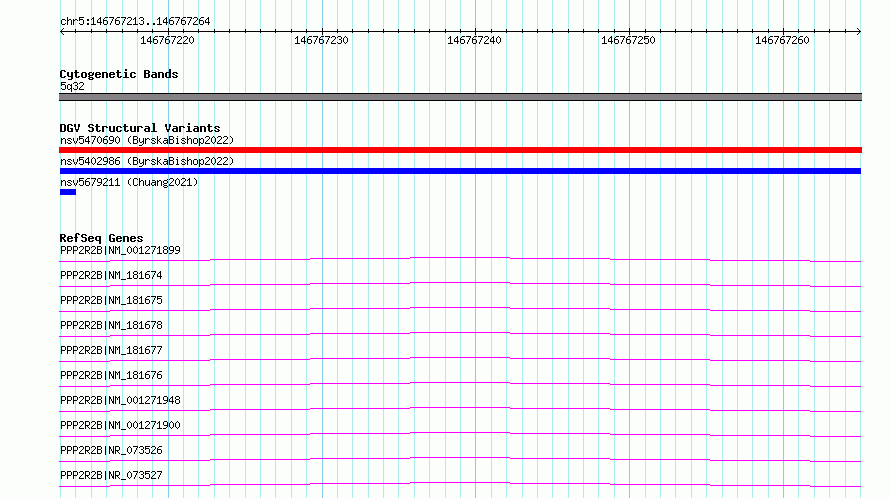
Task: Click the magenta intron line under NM_181676
Action: pos(460,383)
